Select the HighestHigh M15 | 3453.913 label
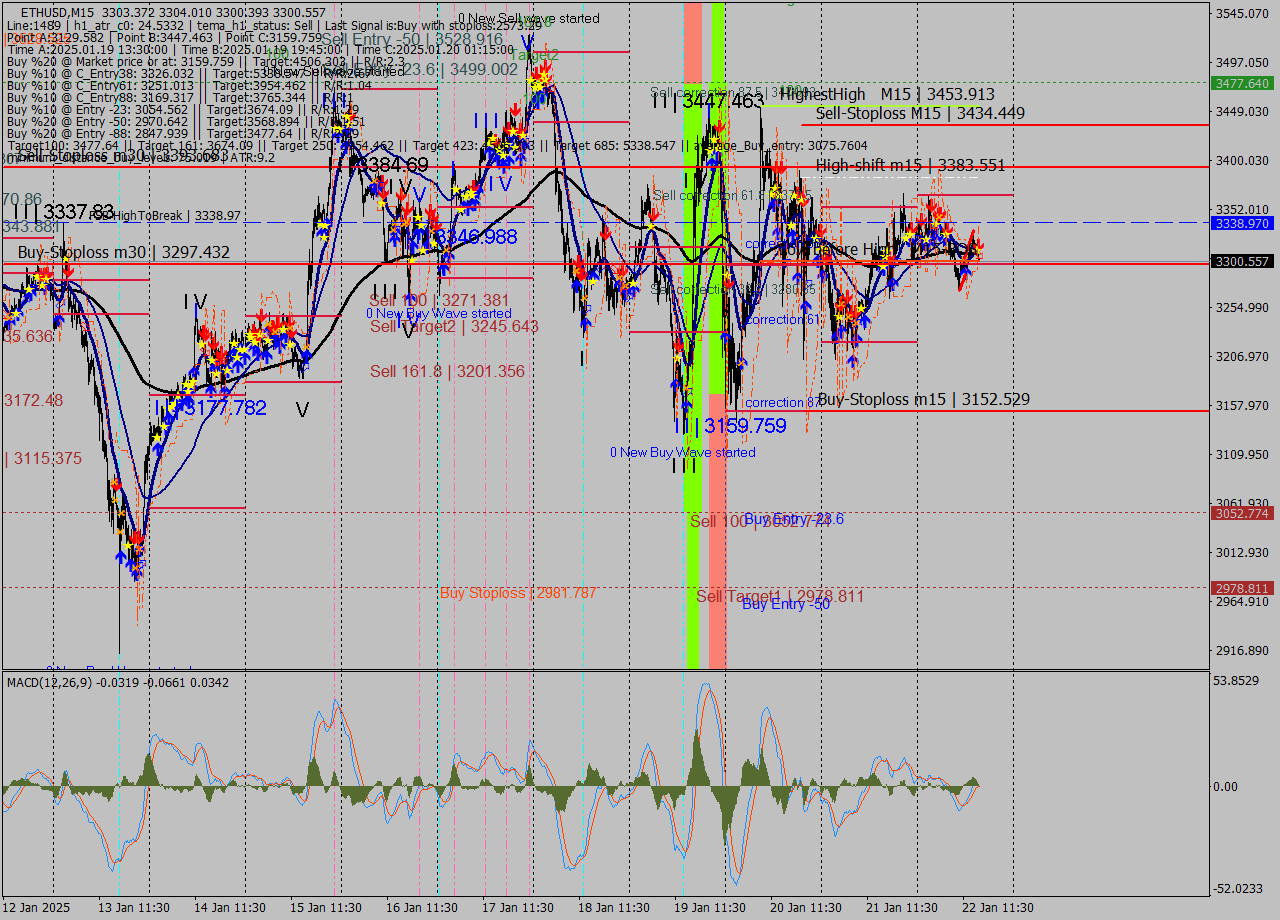The image size is (1280, 920). 888,94
